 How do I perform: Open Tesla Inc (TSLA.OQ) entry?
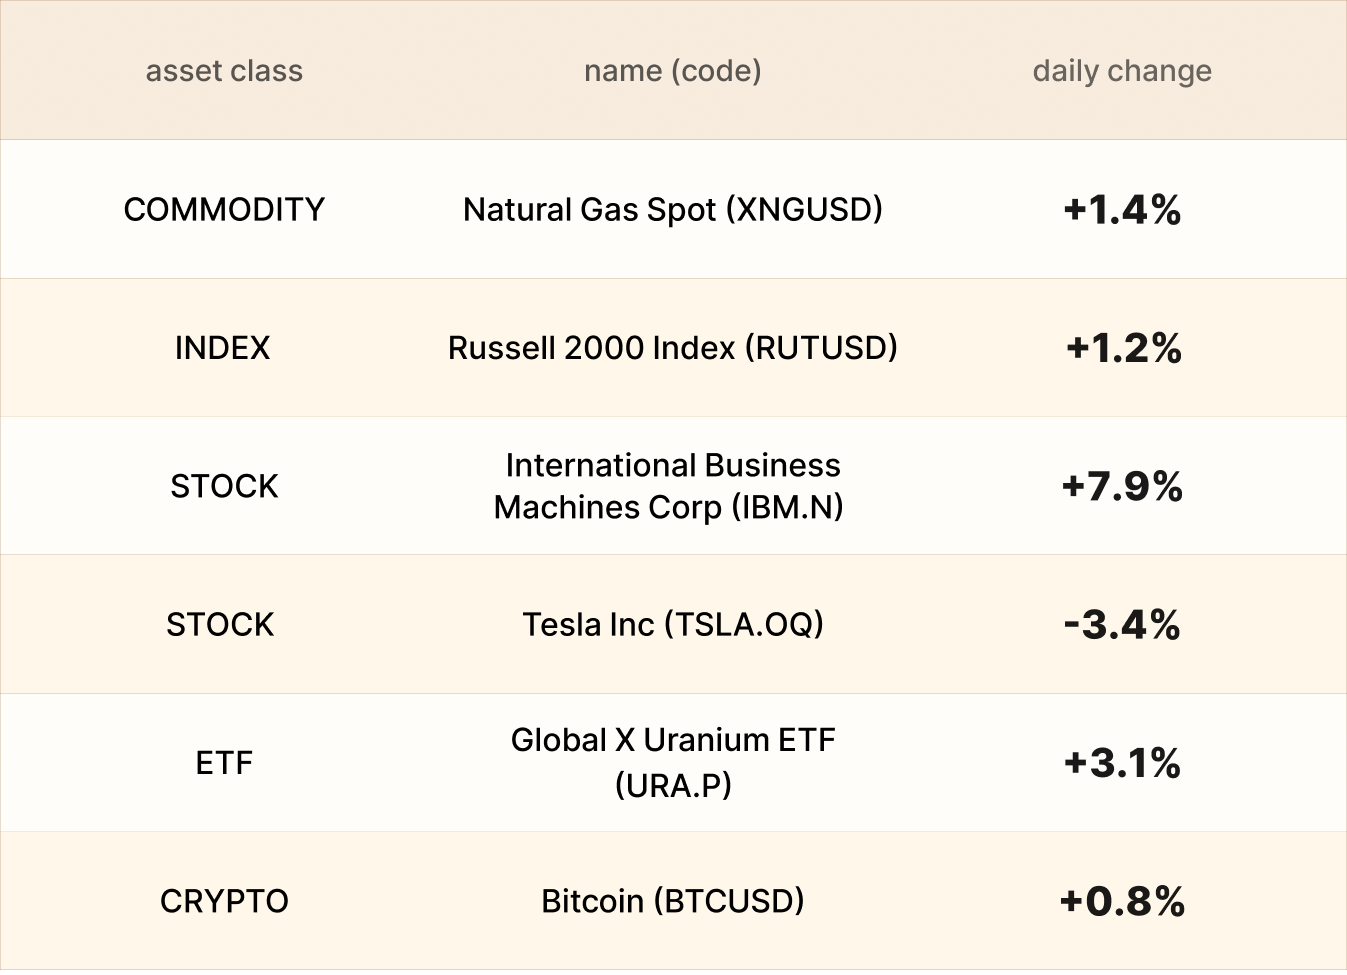672,624
